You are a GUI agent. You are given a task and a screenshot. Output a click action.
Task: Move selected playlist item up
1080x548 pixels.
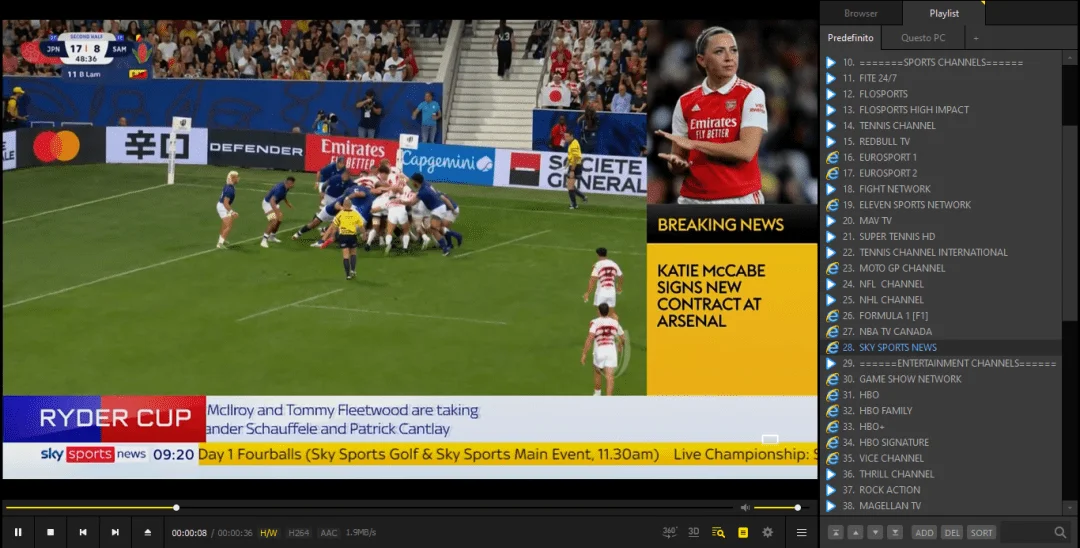coord(855,532)
